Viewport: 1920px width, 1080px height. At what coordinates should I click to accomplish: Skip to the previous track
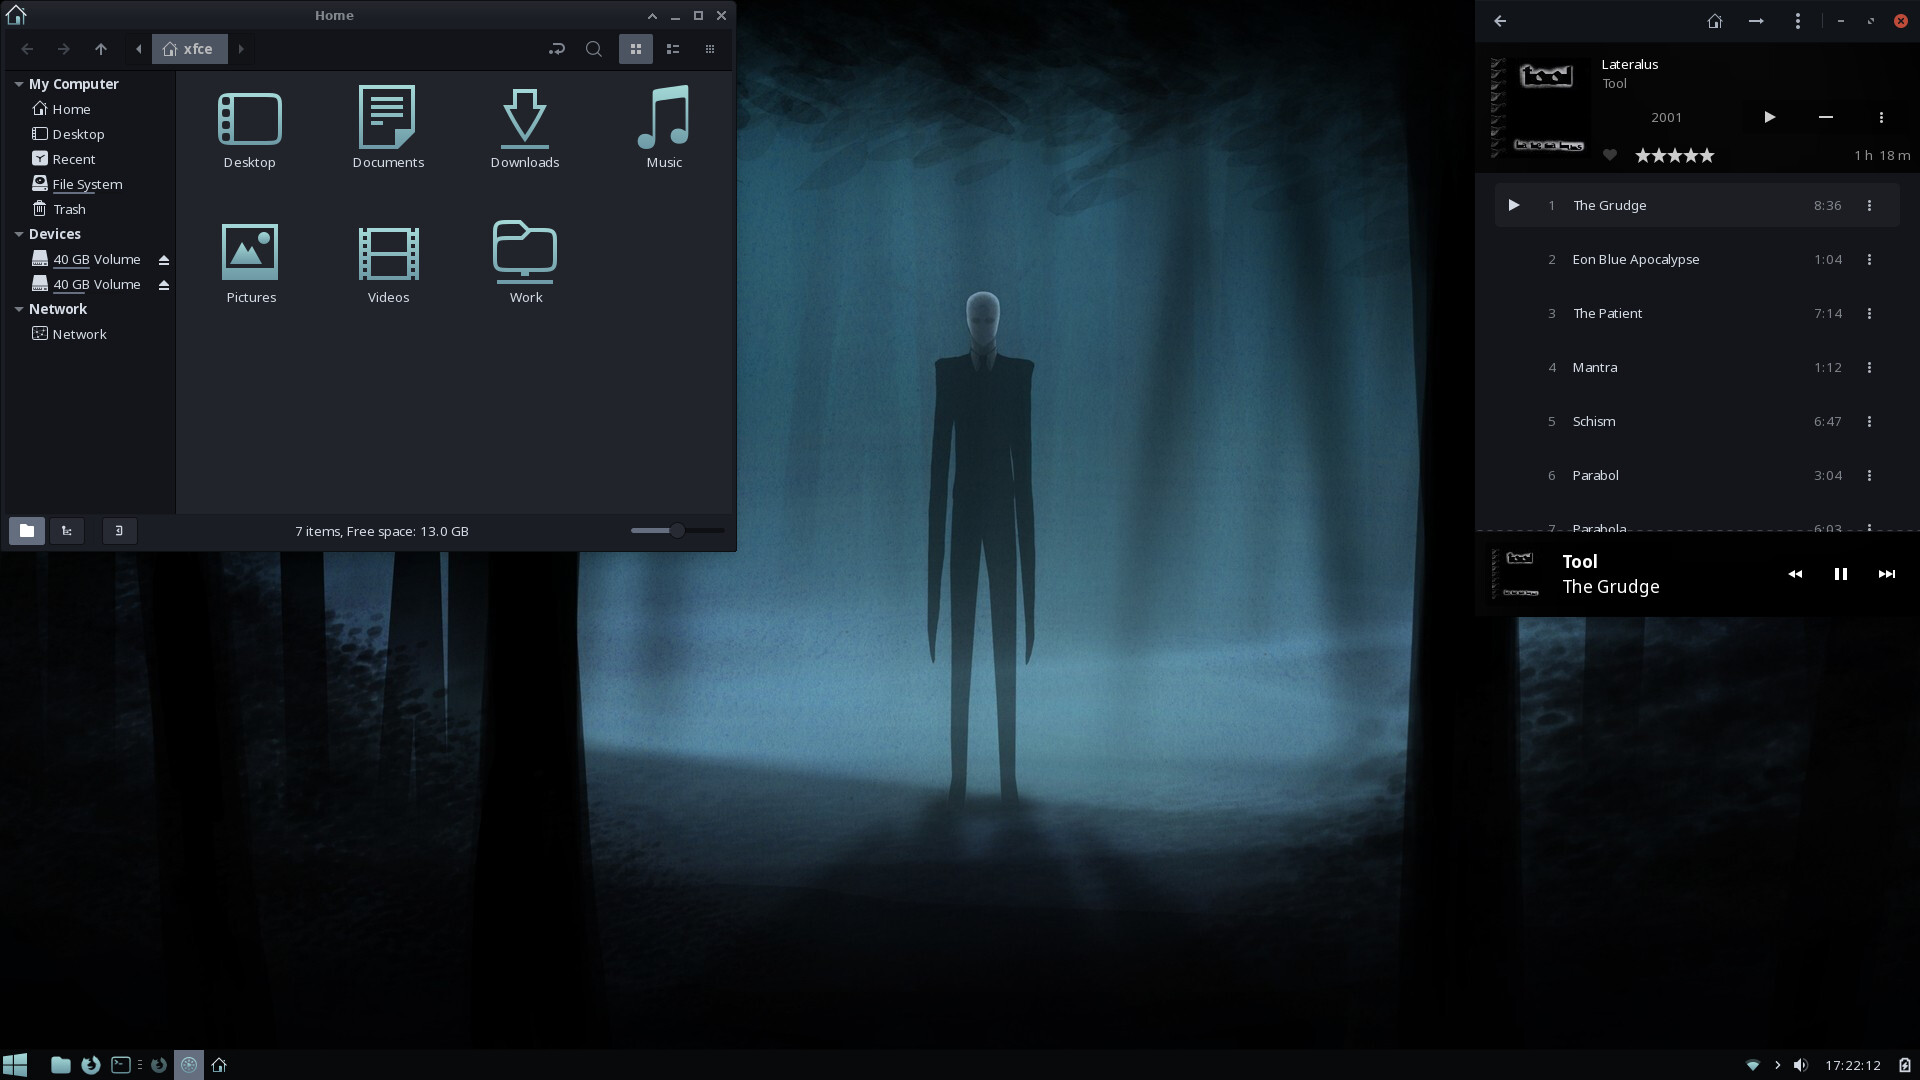coord(1795,574)
